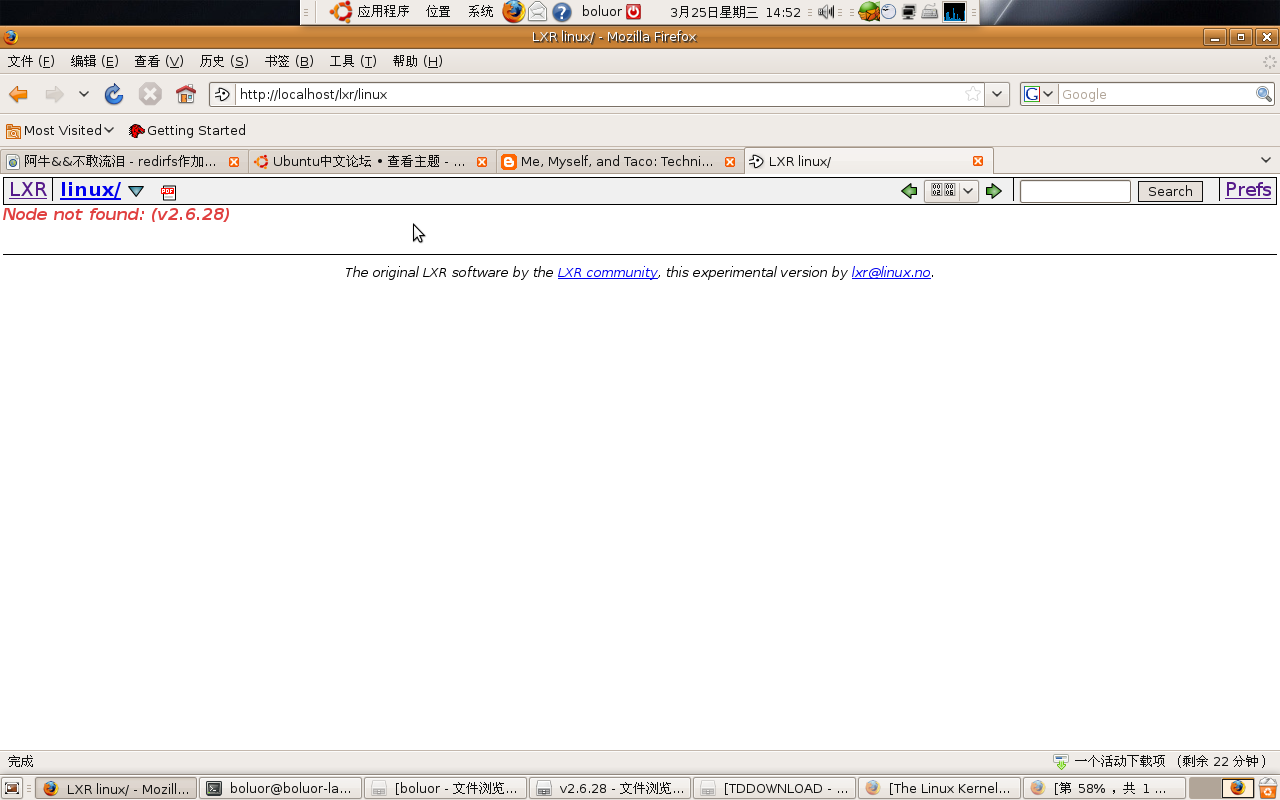1280x800 pixels.
Task: Open the 书签 (B) menu
Action: click(x=289, y=61)
